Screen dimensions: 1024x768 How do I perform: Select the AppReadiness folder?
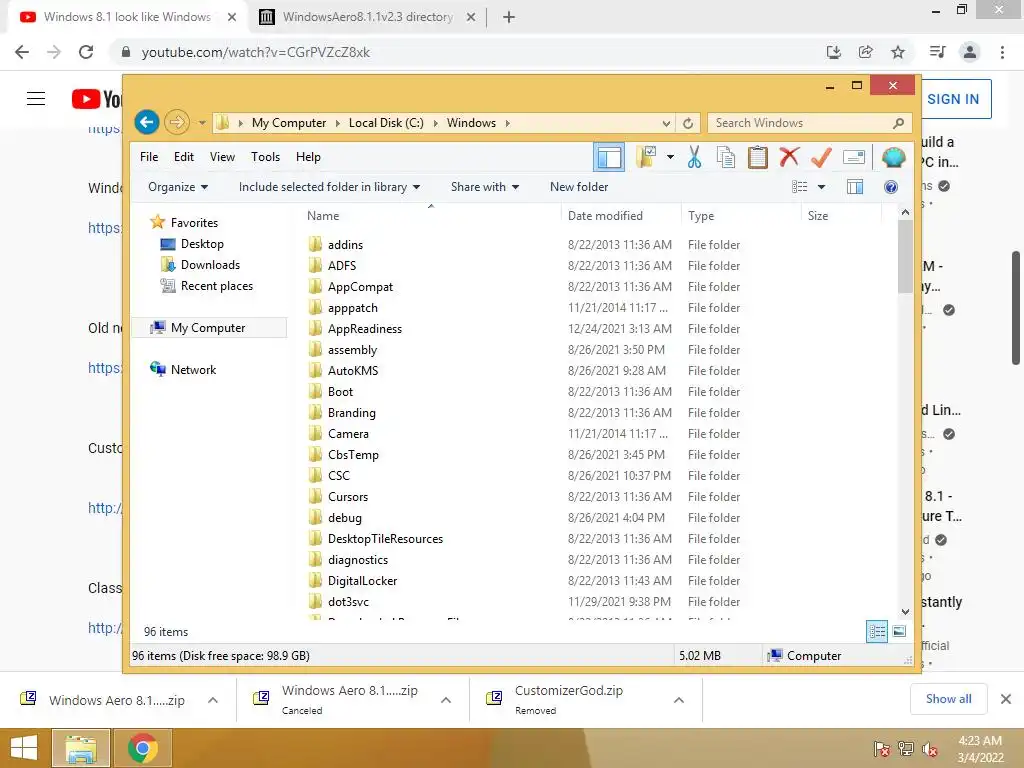pos(364,328)
